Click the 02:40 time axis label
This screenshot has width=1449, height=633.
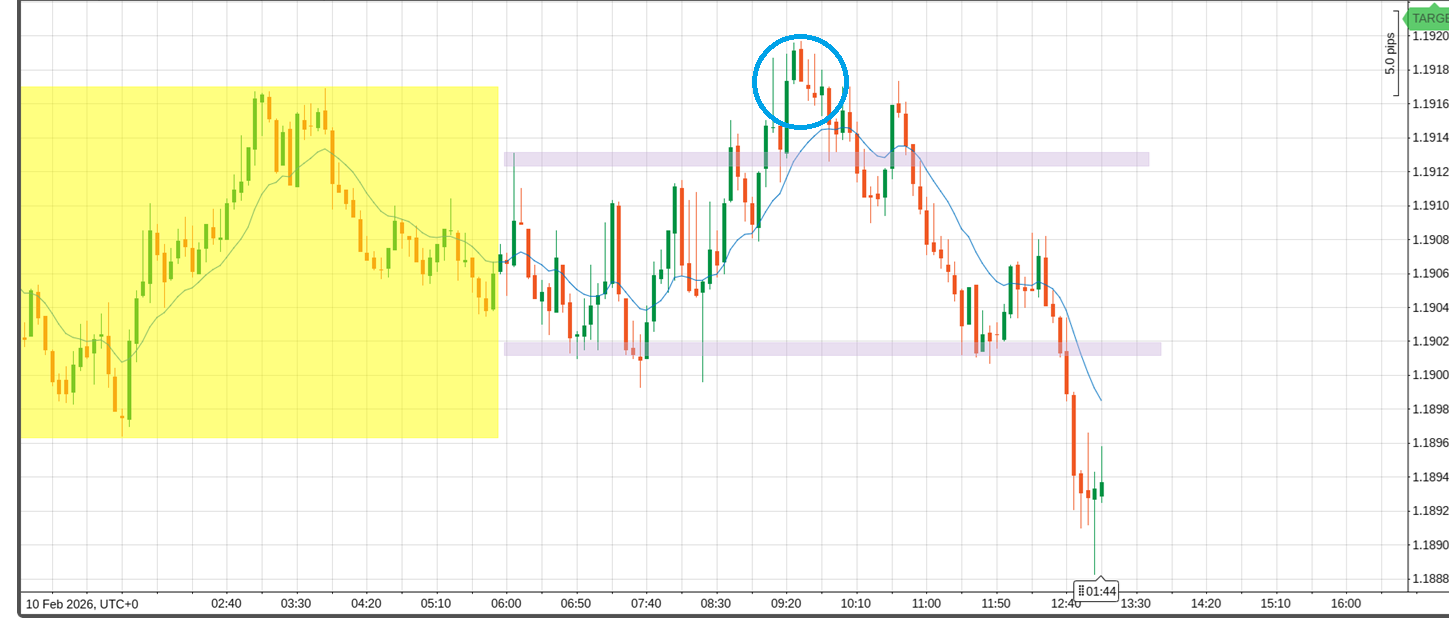[x=226, y=604]
